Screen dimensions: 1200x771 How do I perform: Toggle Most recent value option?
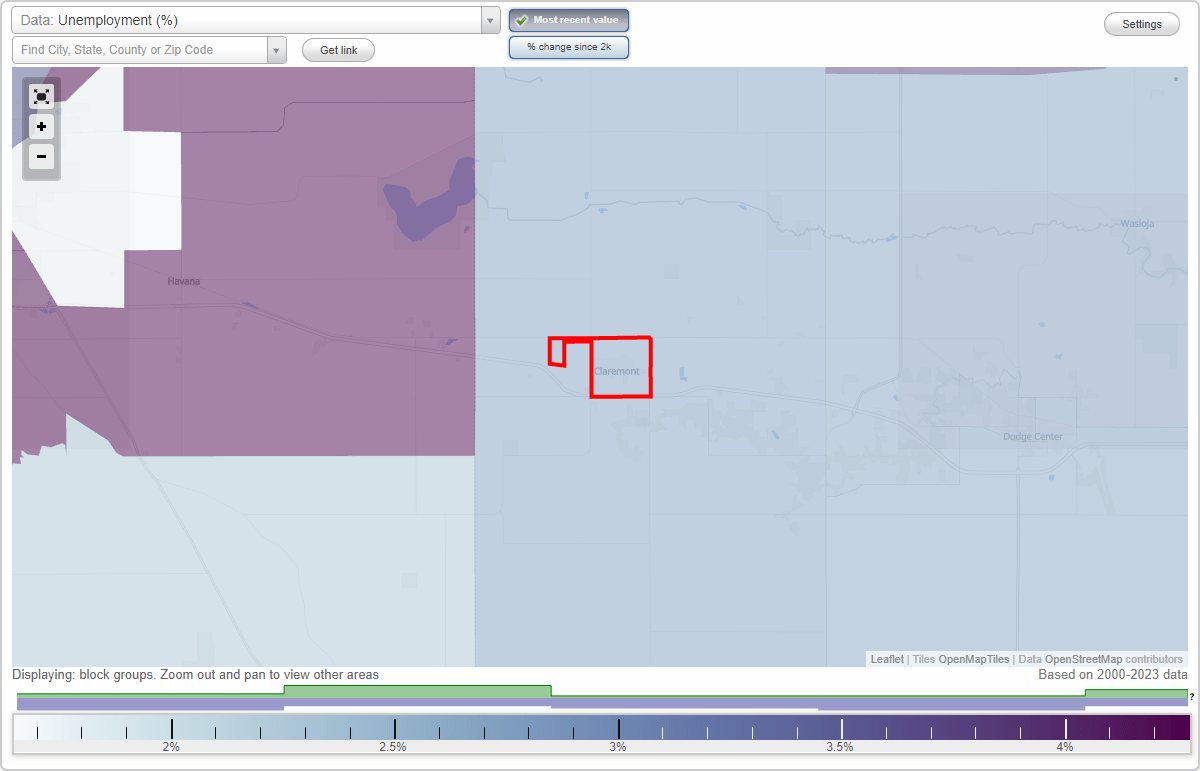tap(569, 20)
